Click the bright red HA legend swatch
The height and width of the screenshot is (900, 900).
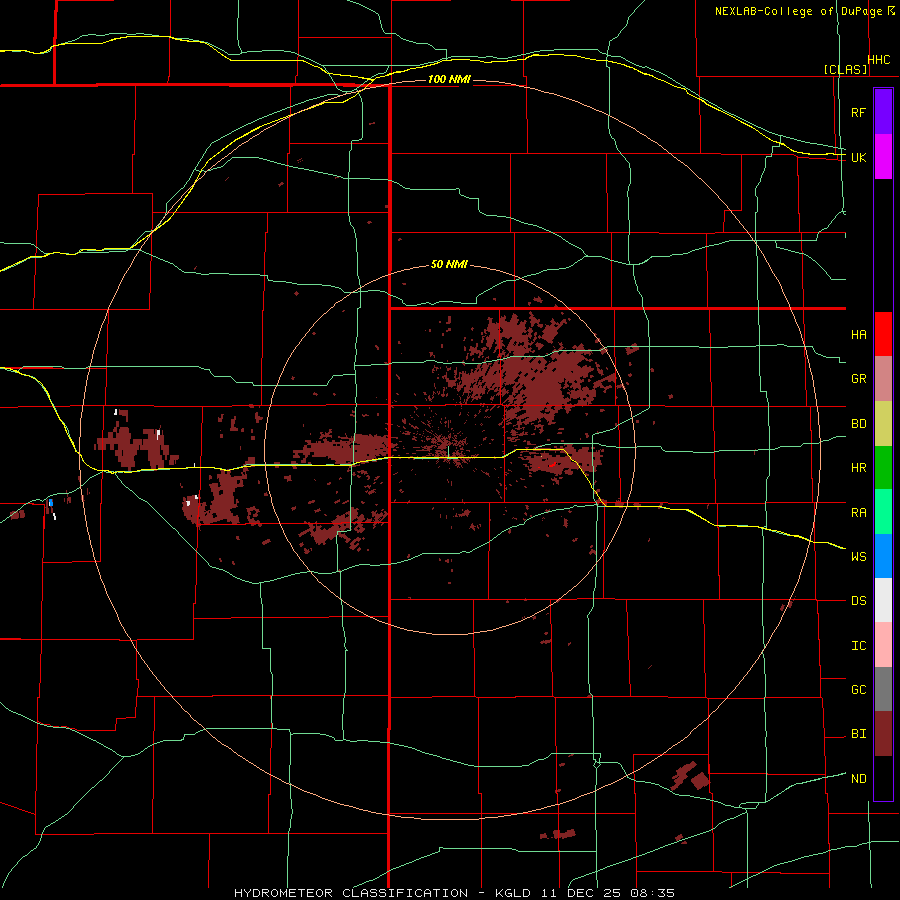click(883, 334)
